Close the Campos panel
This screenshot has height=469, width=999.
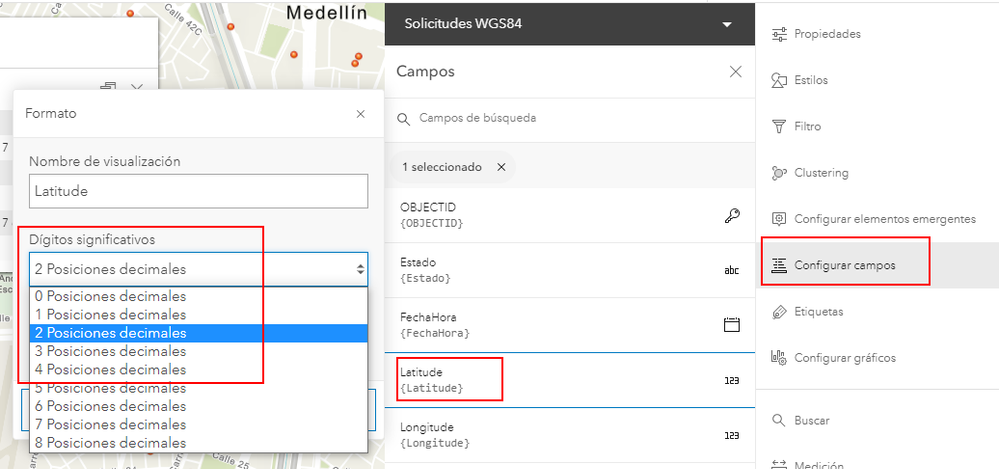[735, 72]
